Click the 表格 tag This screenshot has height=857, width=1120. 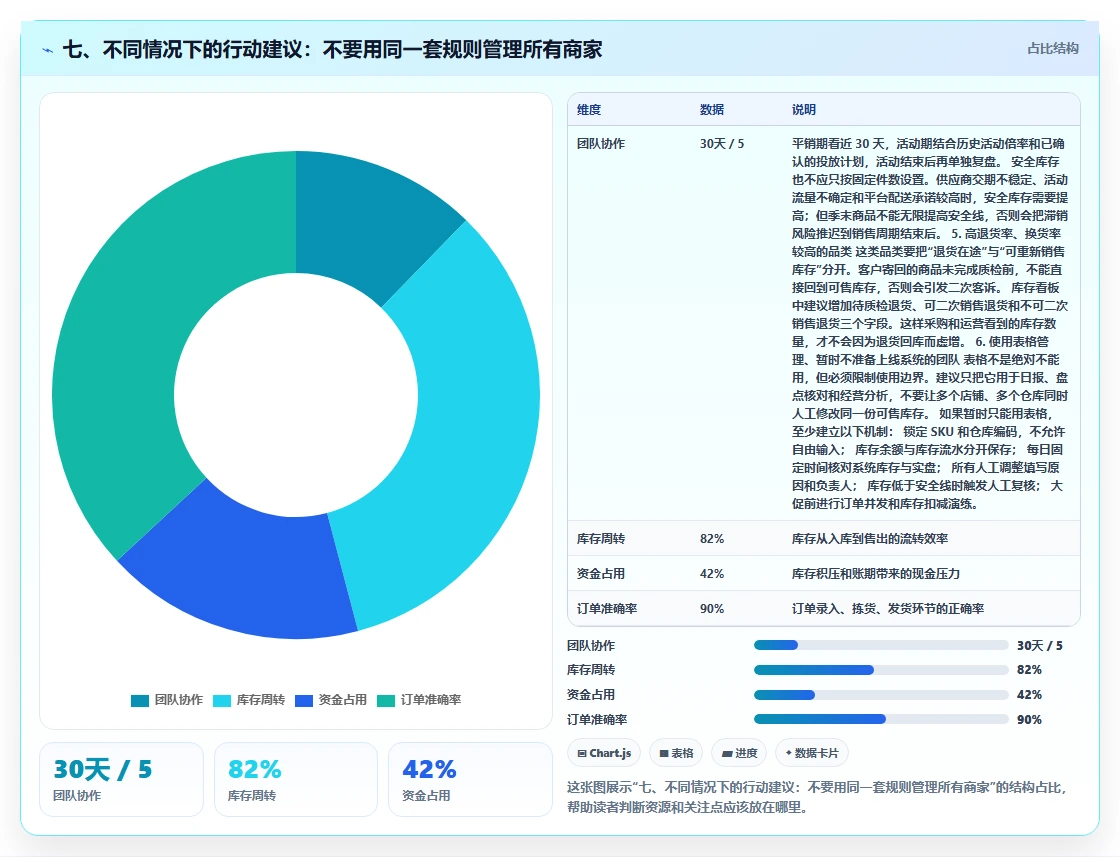[676, 753]
